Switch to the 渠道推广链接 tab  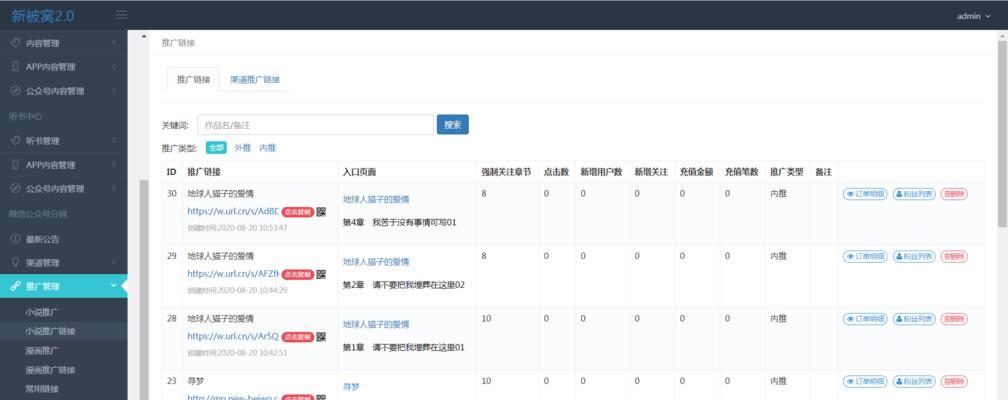tap(255, 80)
